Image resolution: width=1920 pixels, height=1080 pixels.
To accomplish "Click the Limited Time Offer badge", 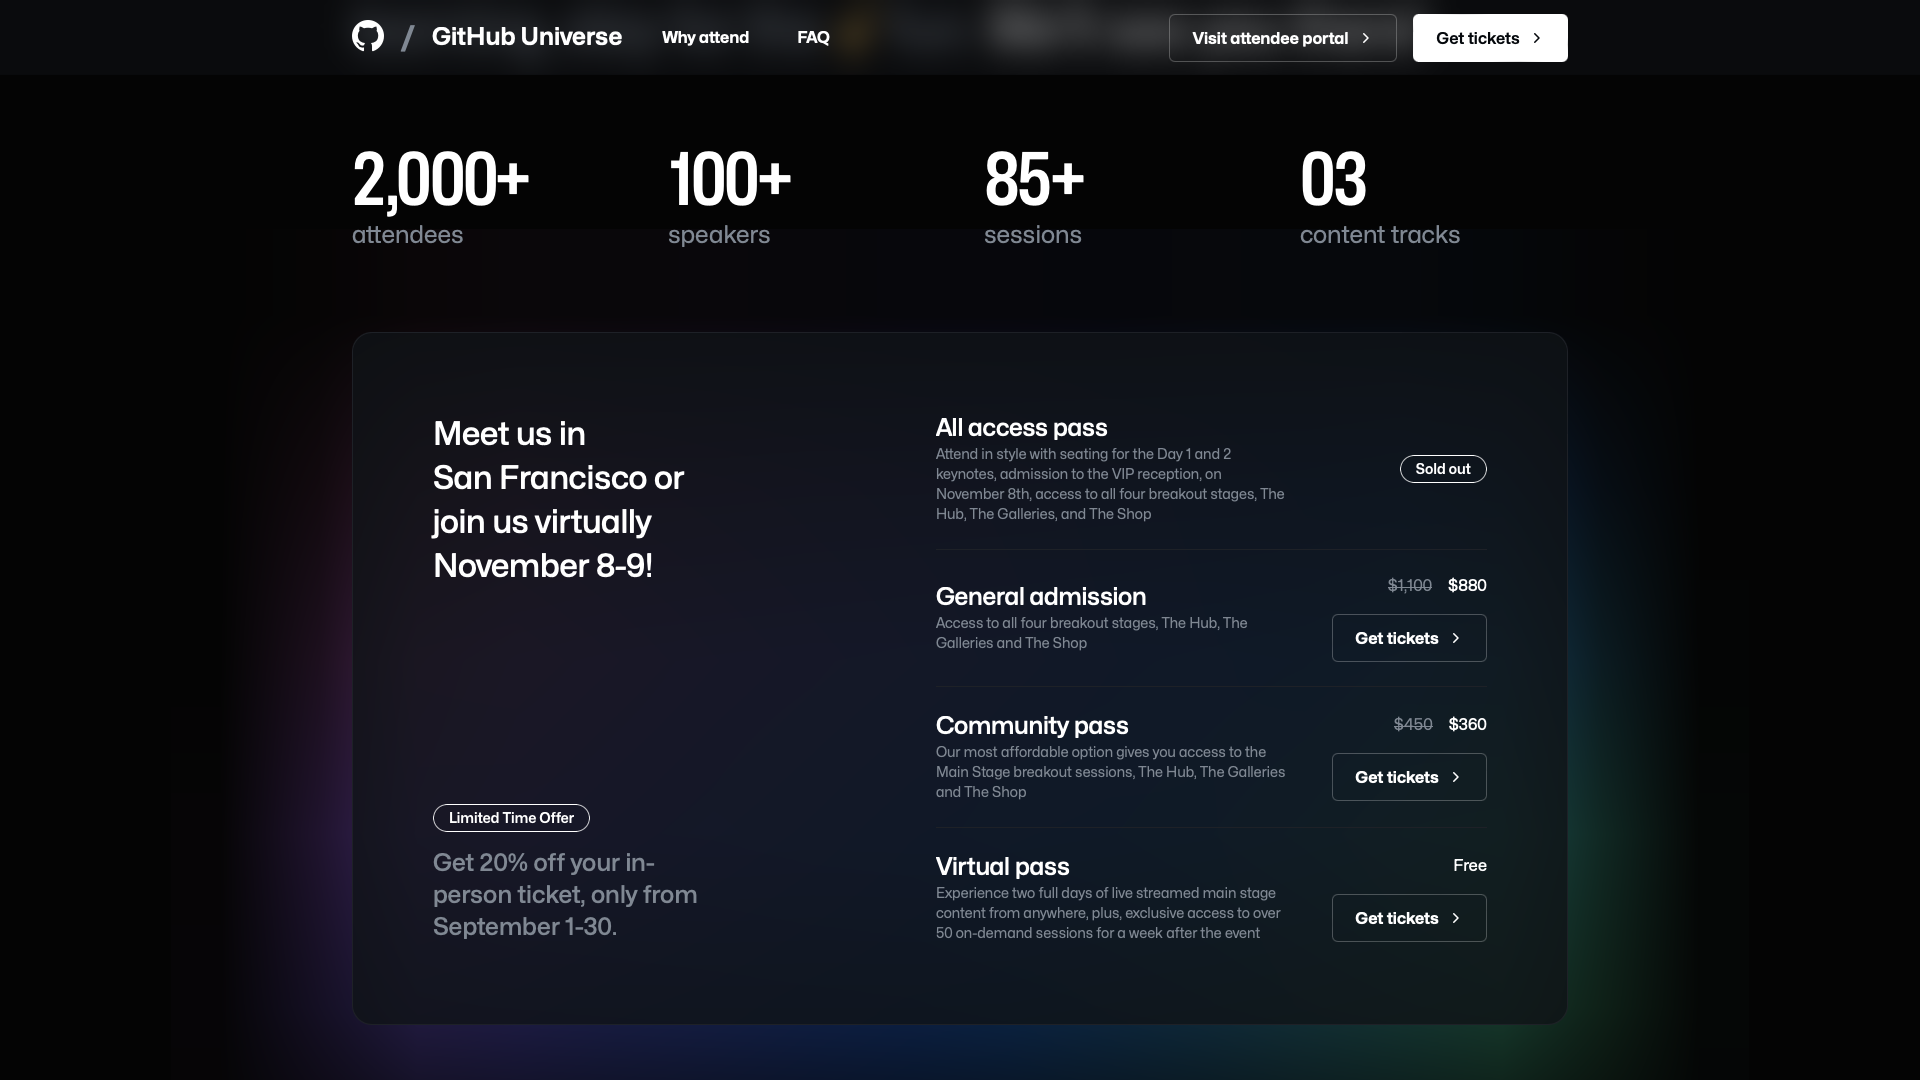I will (x=511, y=818).
